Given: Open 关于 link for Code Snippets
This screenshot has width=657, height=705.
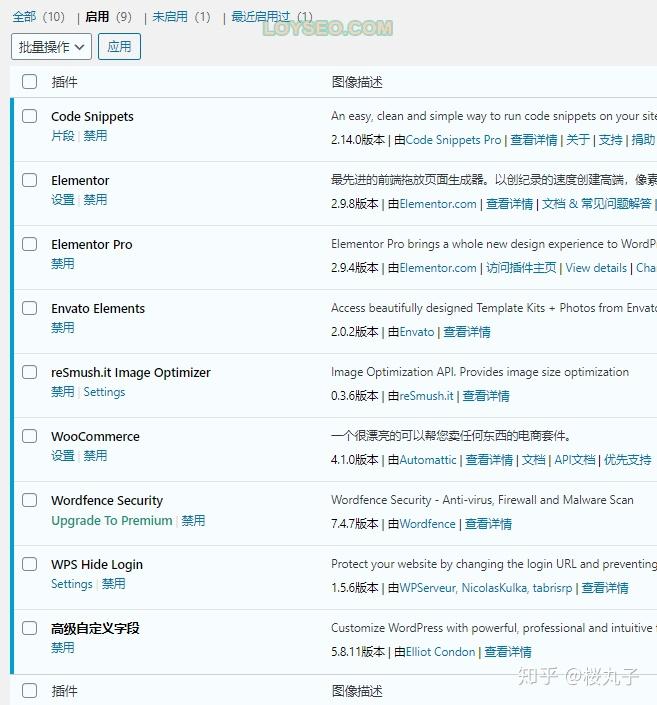Looking at the screenshot, I should [578, 140].
